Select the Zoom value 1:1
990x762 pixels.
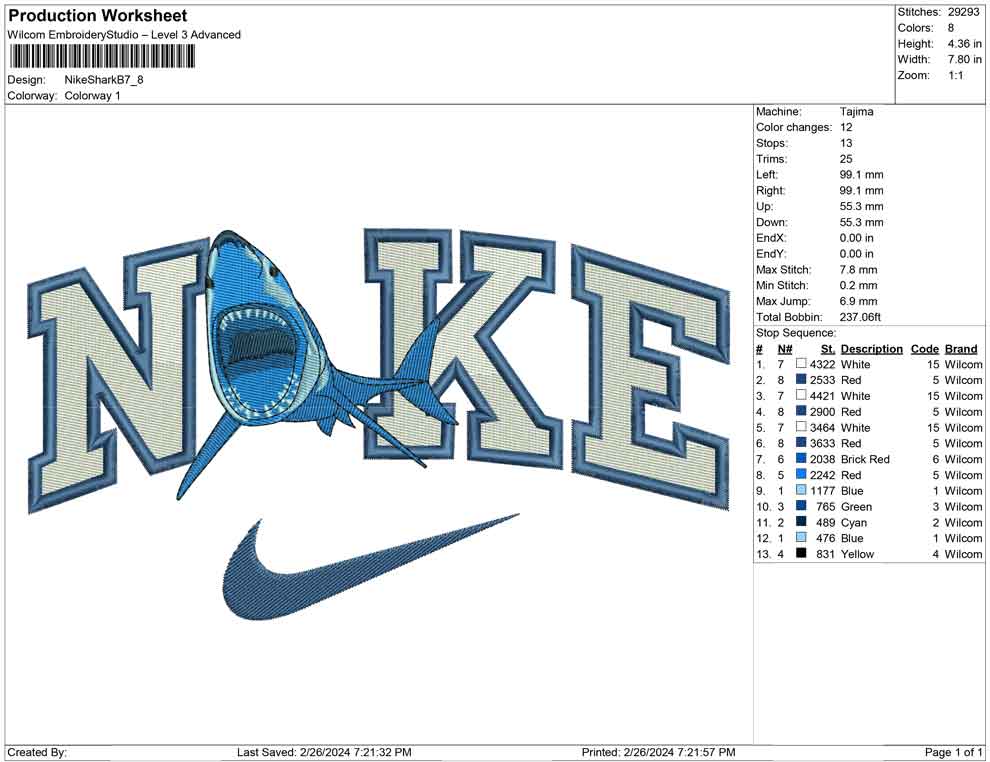955,75
